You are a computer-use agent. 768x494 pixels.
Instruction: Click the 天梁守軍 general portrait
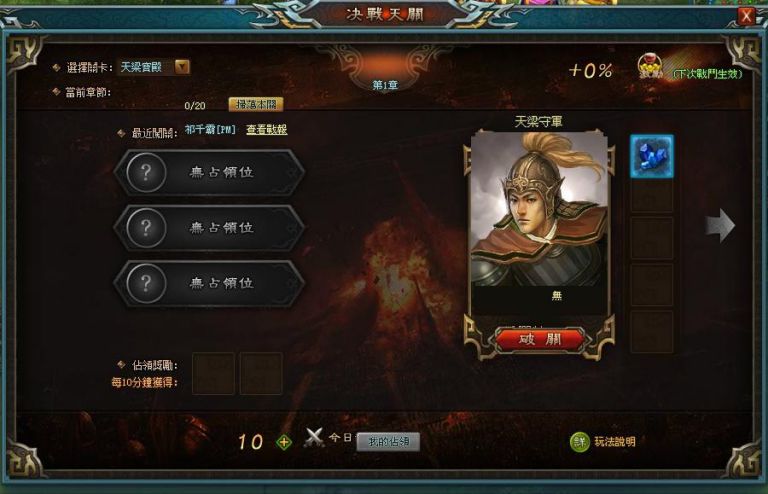point(539,210)
